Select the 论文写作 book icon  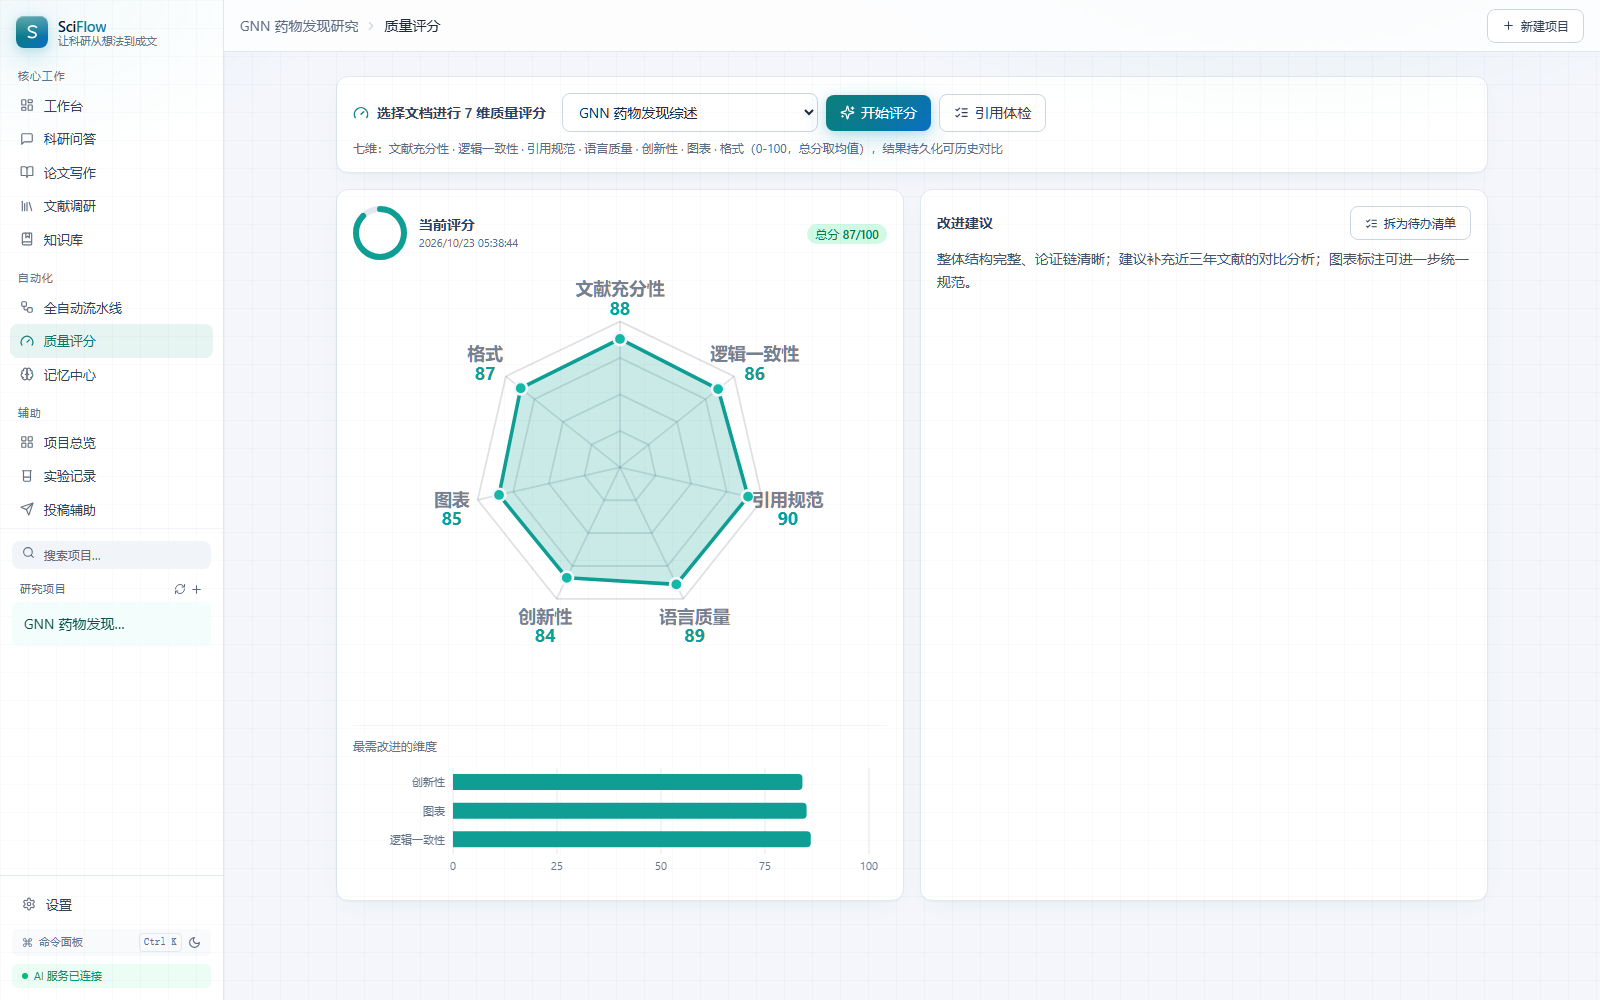coord(27,172)
